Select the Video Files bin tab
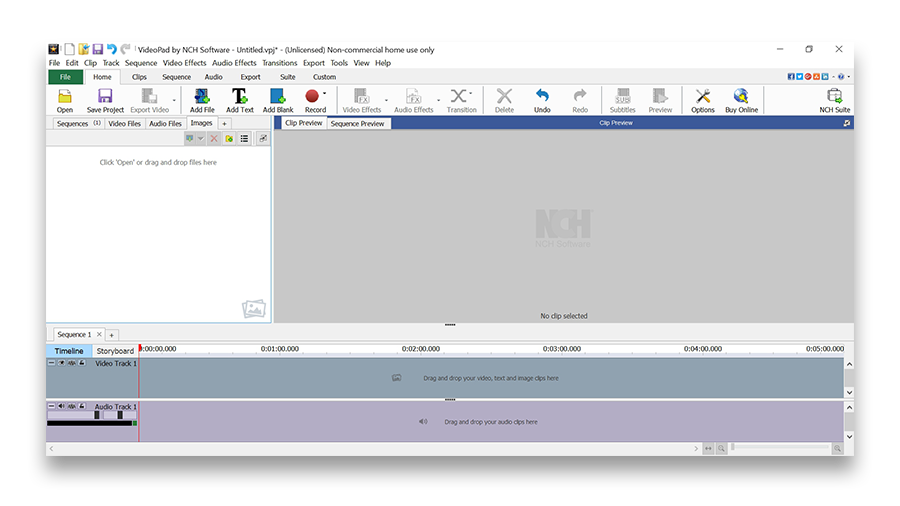This screenshot has width=900, height=506. tap(125, 123)
